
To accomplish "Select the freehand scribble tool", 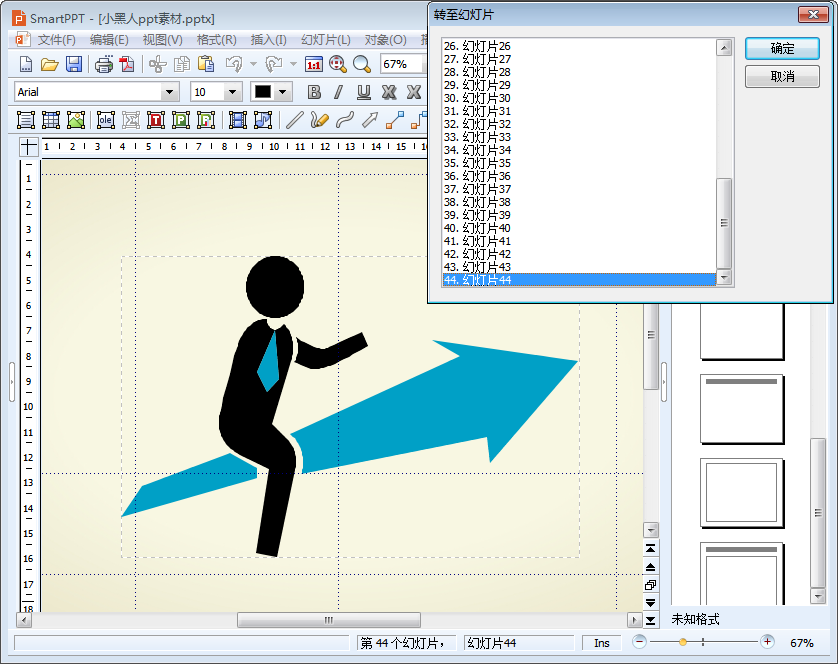I will point(319,120).
